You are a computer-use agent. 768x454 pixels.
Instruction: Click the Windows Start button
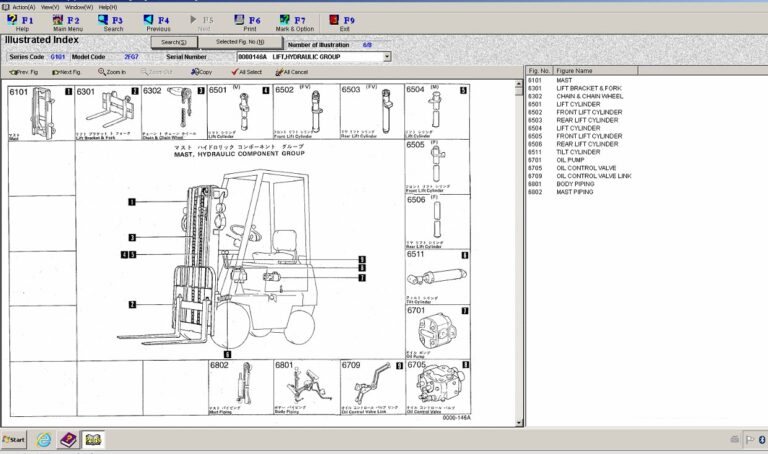14,439
